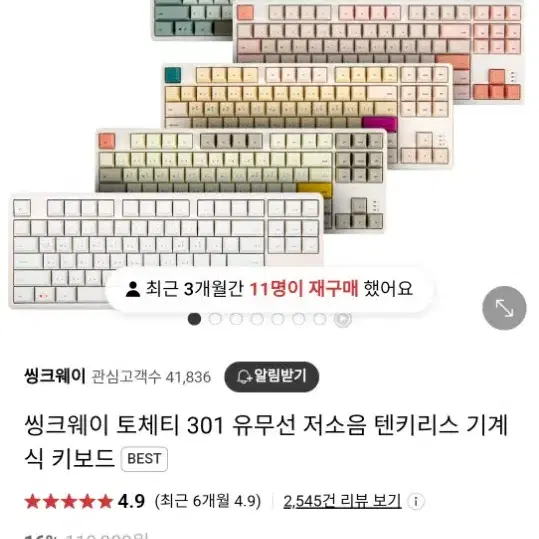Viewport: 539px width, 539px height.
Task: Tap the product title 씽크웨이 토체티 301
Action: coord(266,442)
